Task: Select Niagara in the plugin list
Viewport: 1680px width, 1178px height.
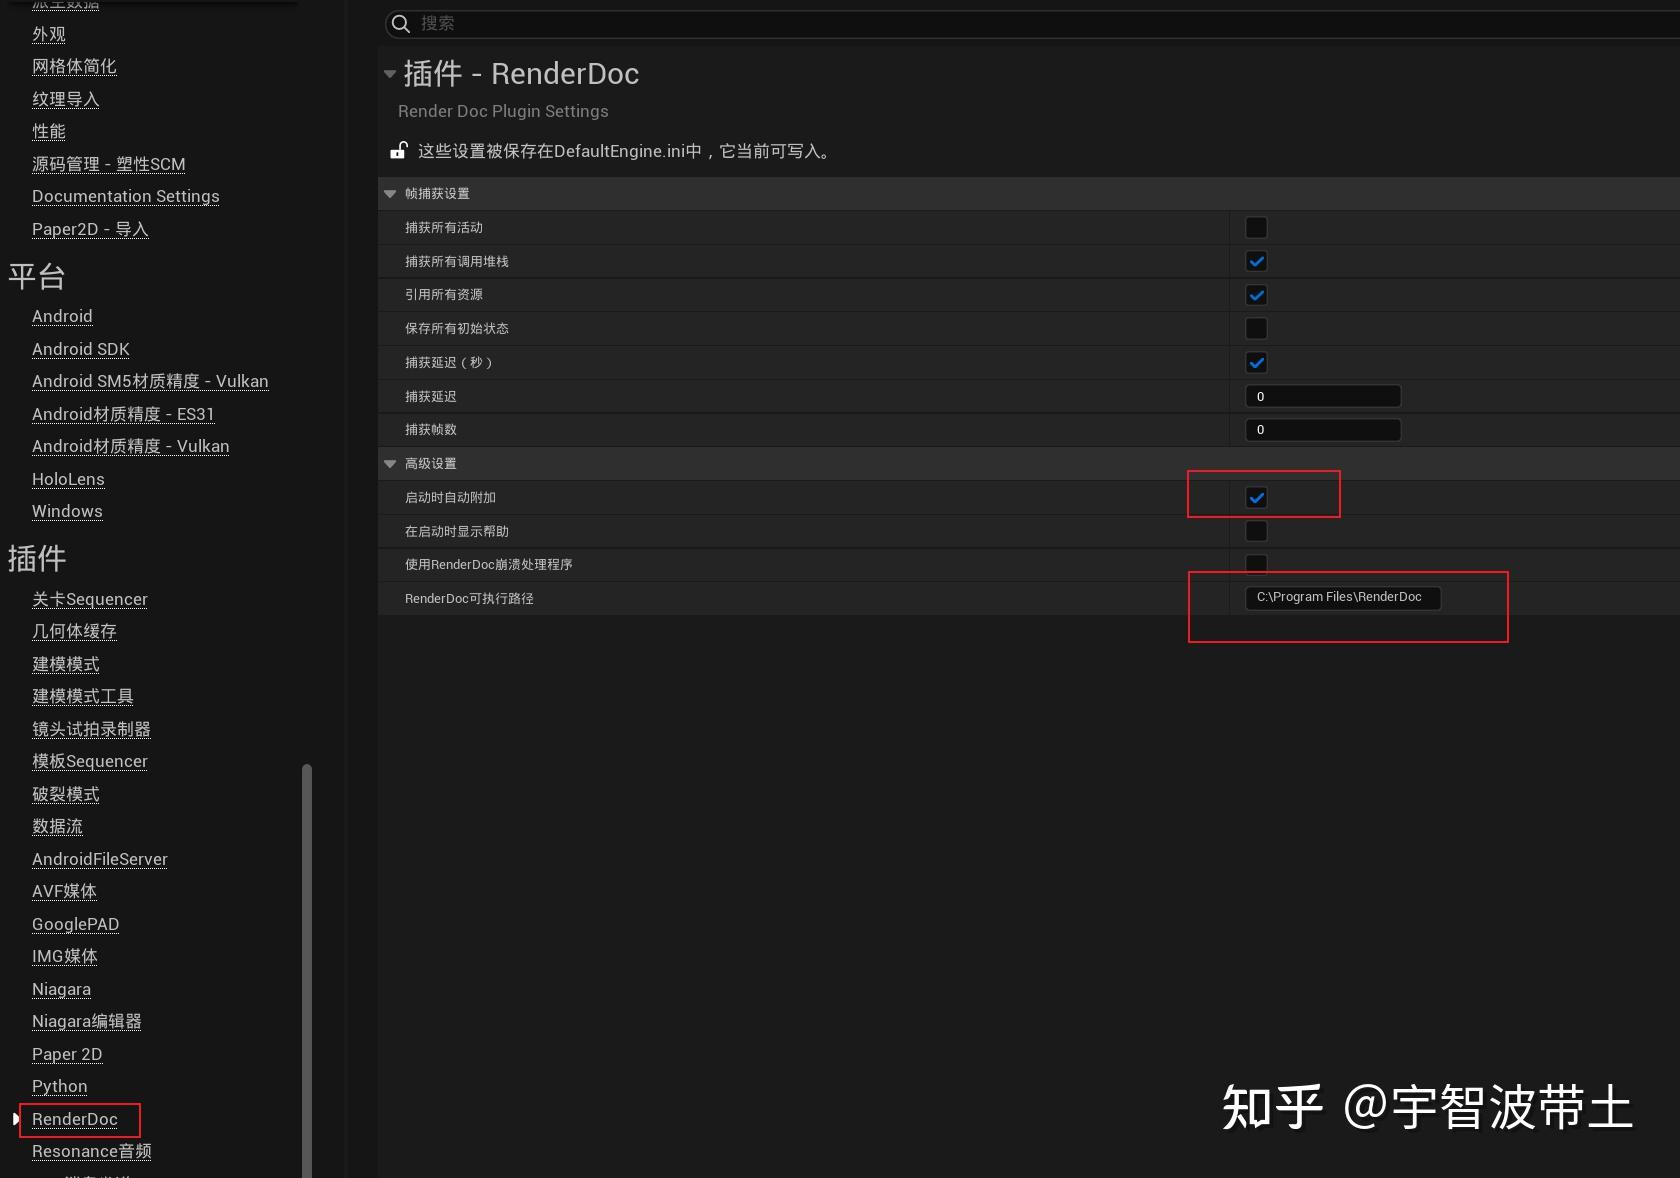Action: point(61,989)
